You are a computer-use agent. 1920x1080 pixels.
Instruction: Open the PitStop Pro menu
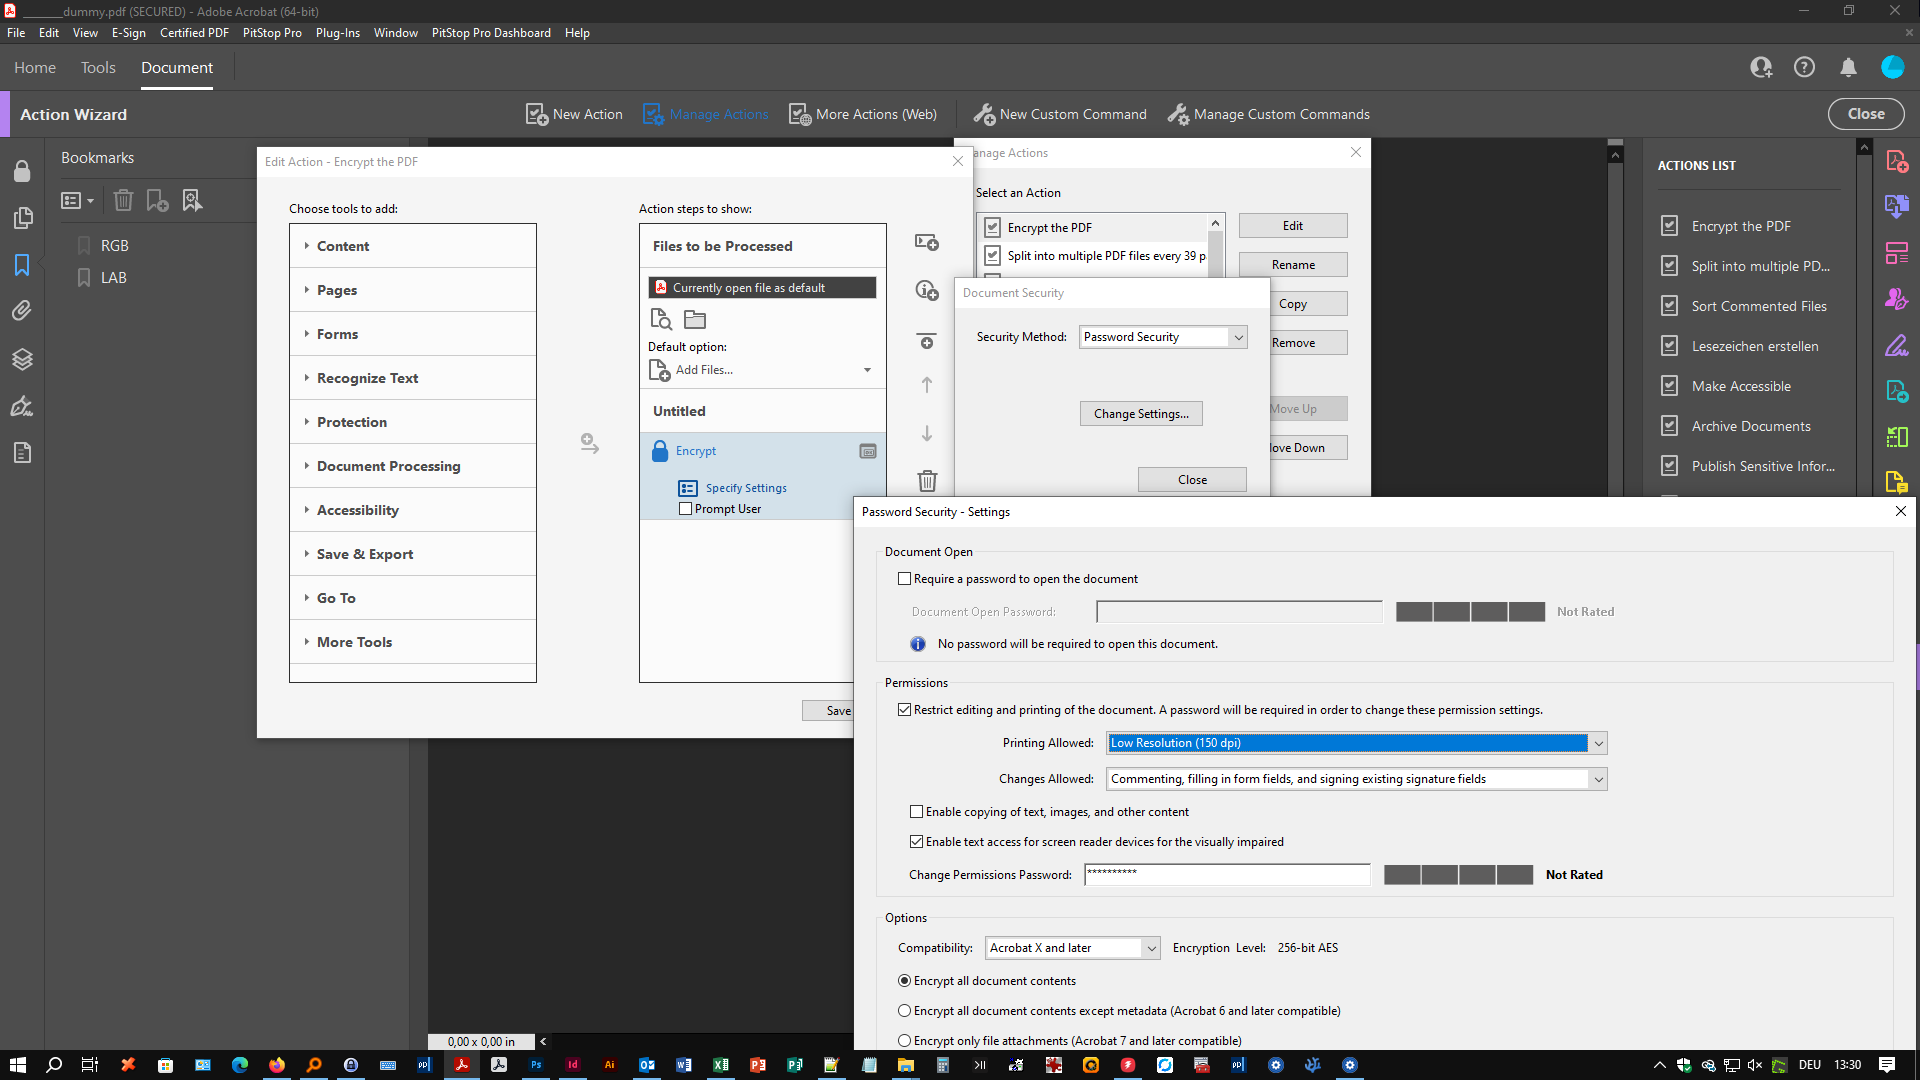(272, 32)
